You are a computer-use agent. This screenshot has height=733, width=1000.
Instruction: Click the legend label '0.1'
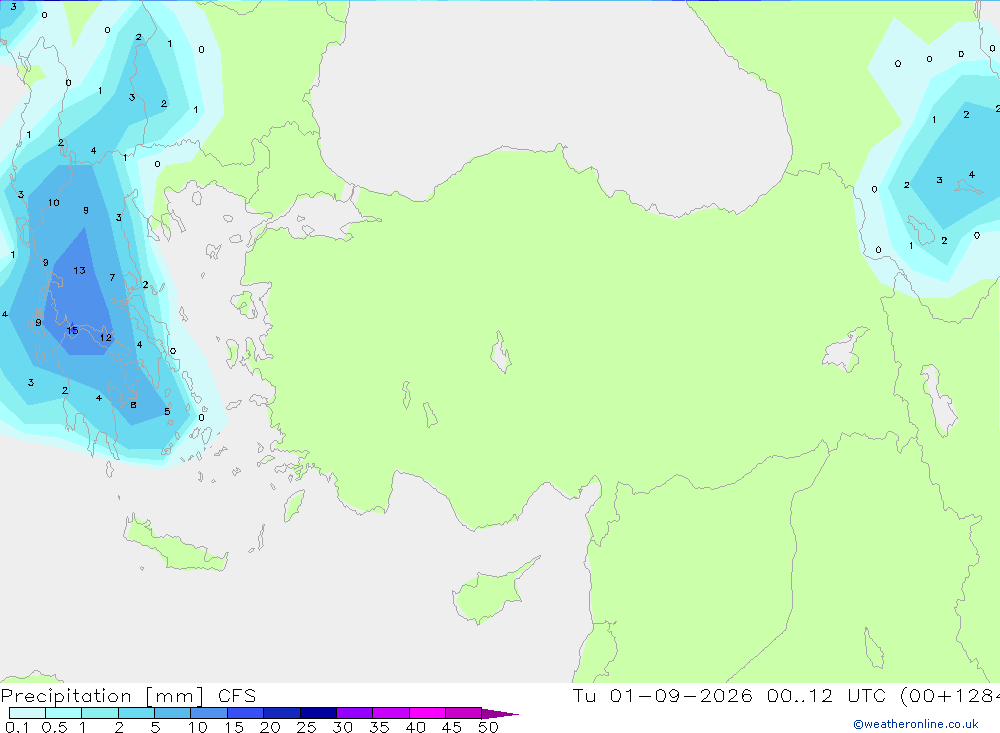(17, 727)
